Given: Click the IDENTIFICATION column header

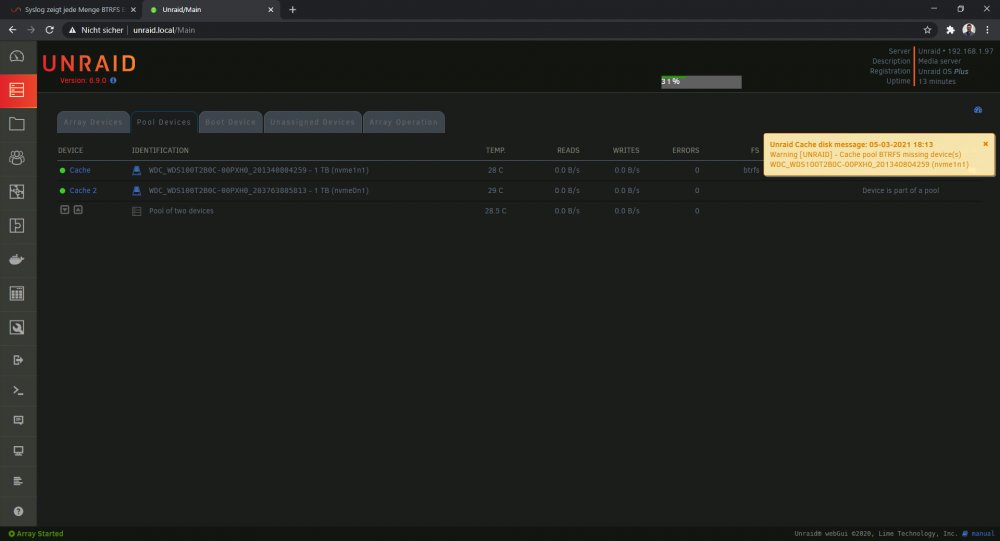Looking at the screenshot, I should pos(160,151).
